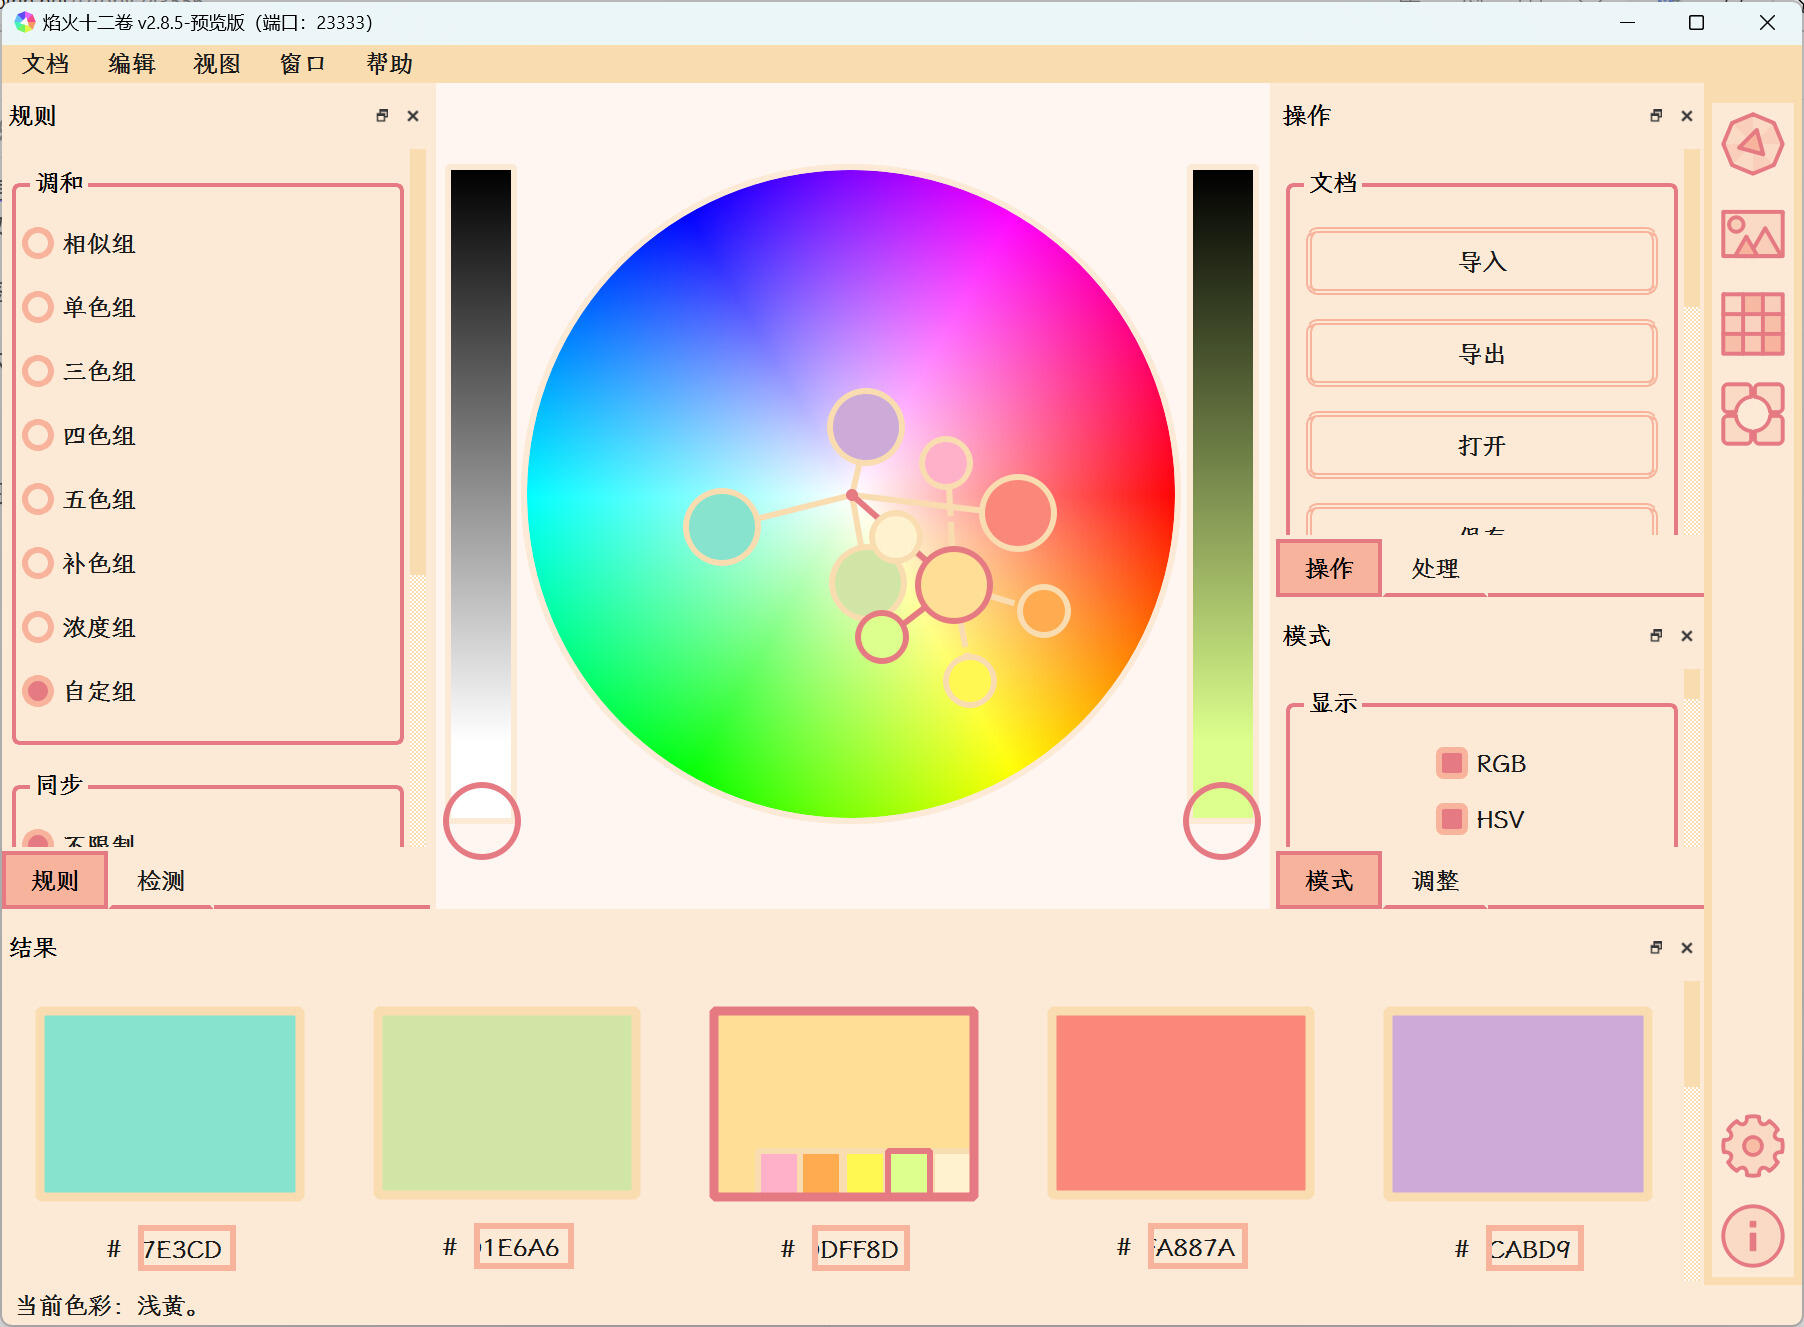Open the 文档 menu
Image resolution: width=1804 pixels, height=1327 pixels.
pos(46,64)
